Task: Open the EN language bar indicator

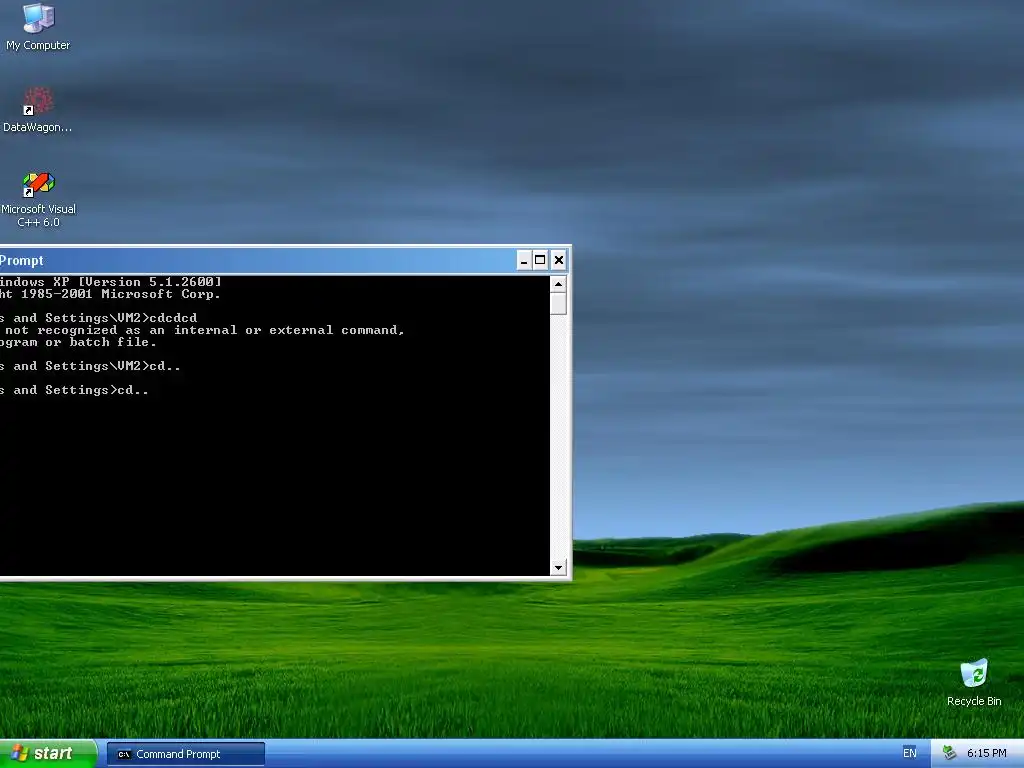Action: coord(910,754)
